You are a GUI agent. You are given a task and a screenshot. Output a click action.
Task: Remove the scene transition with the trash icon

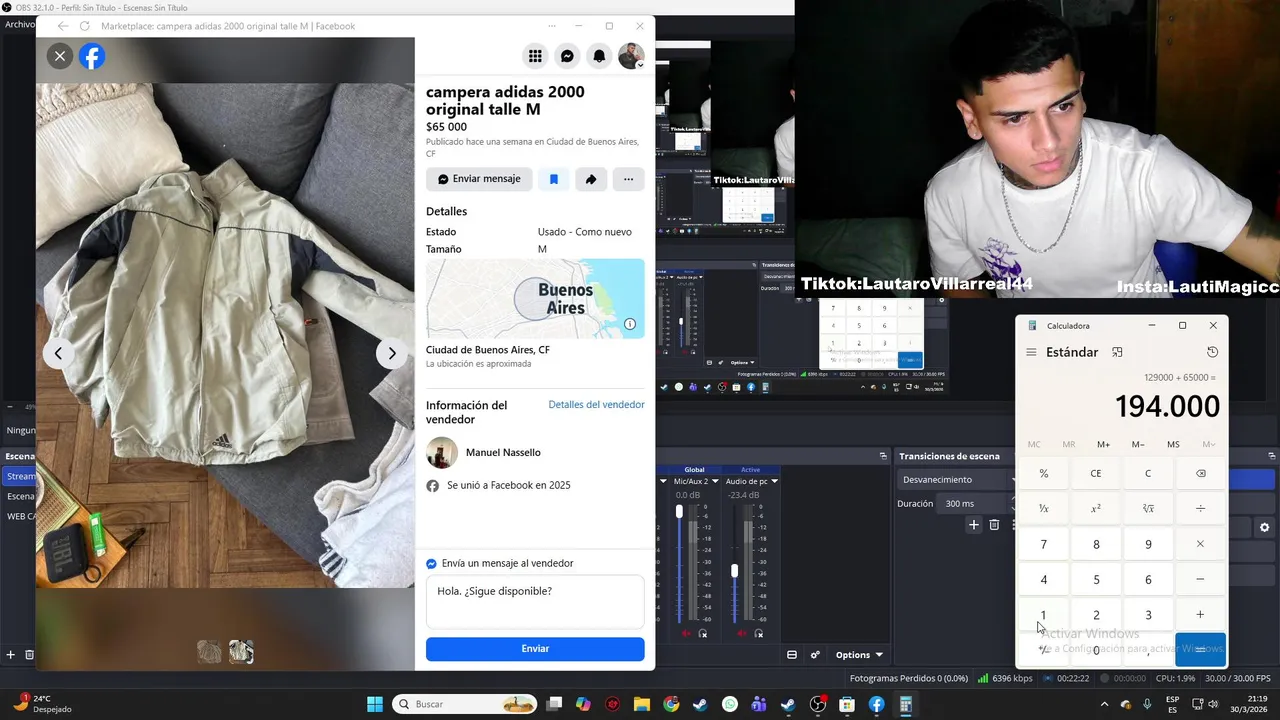(x=994, y=525)
